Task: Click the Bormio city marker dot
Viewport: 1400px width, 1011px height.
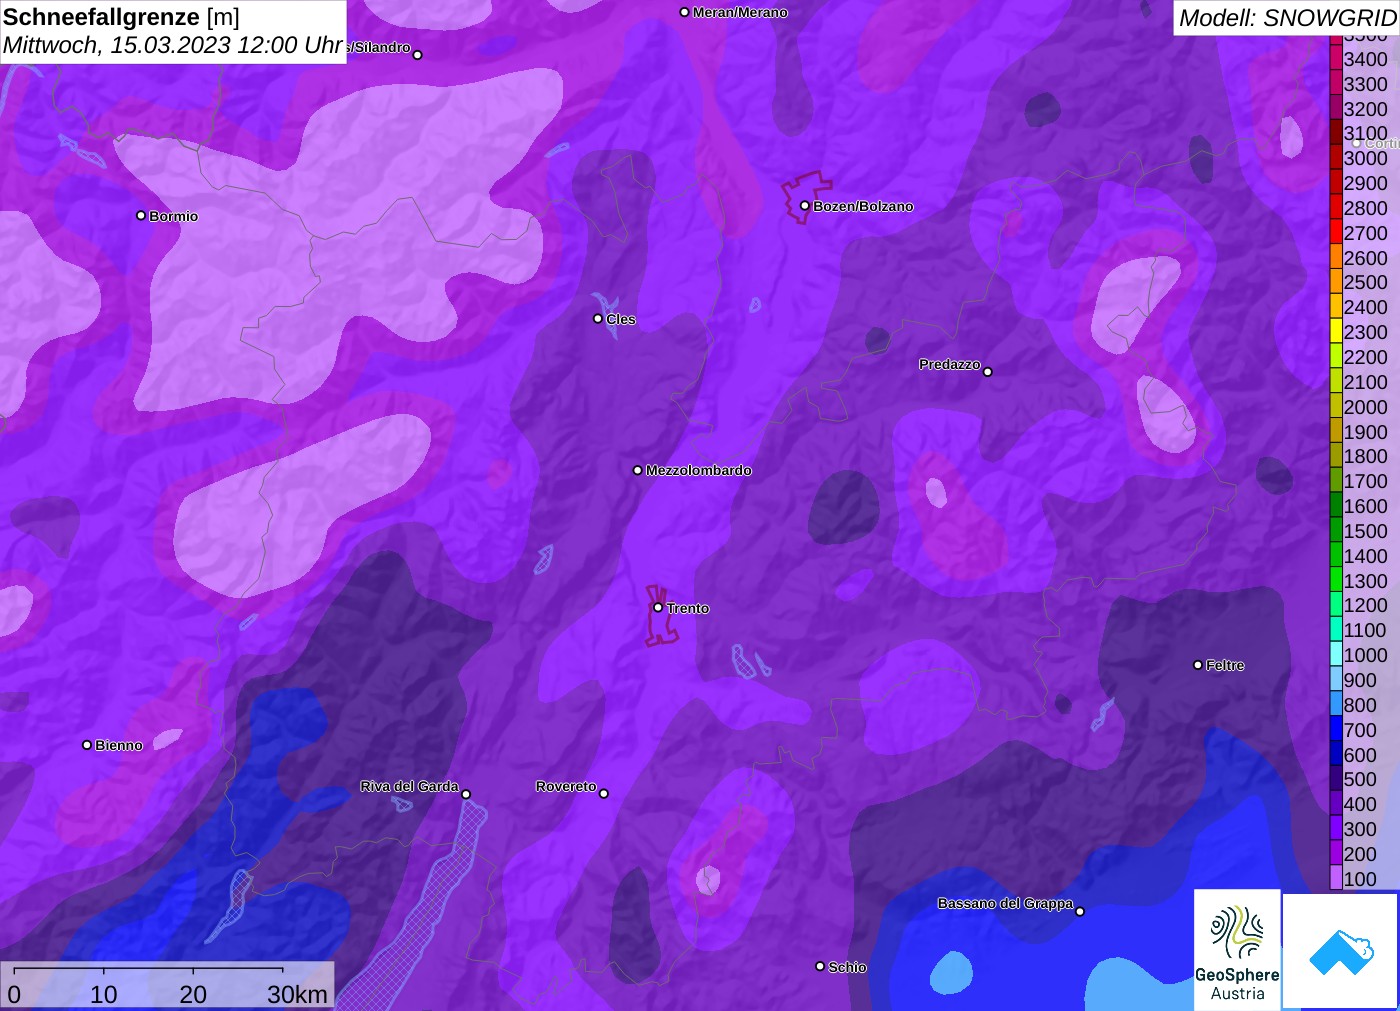Action: pos(141,216)
